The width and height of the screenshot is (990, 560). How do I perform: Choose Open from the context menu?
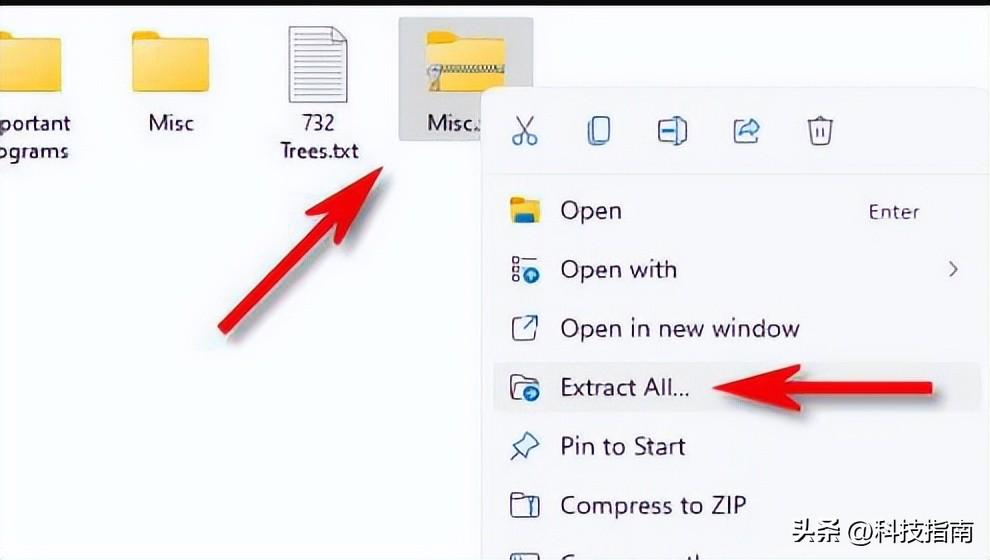pyautogui.click(x=736, y=211)
